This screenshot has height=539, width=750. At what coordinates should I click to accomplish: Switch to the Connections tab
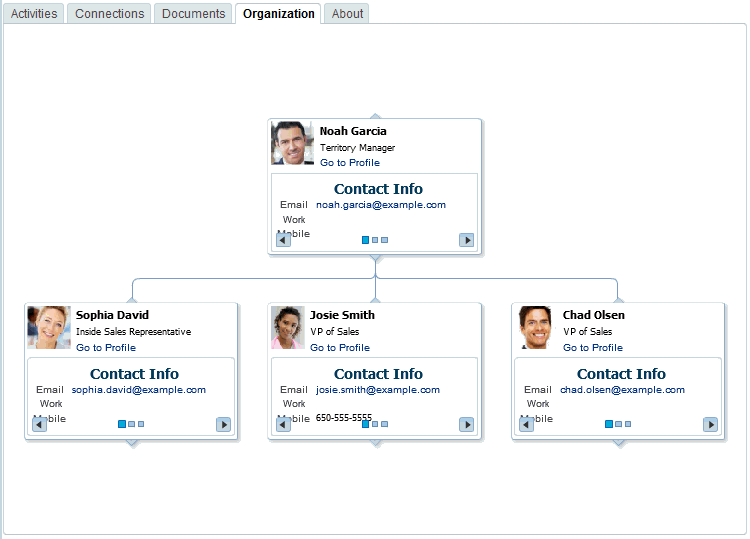click(x=109, y=13)
